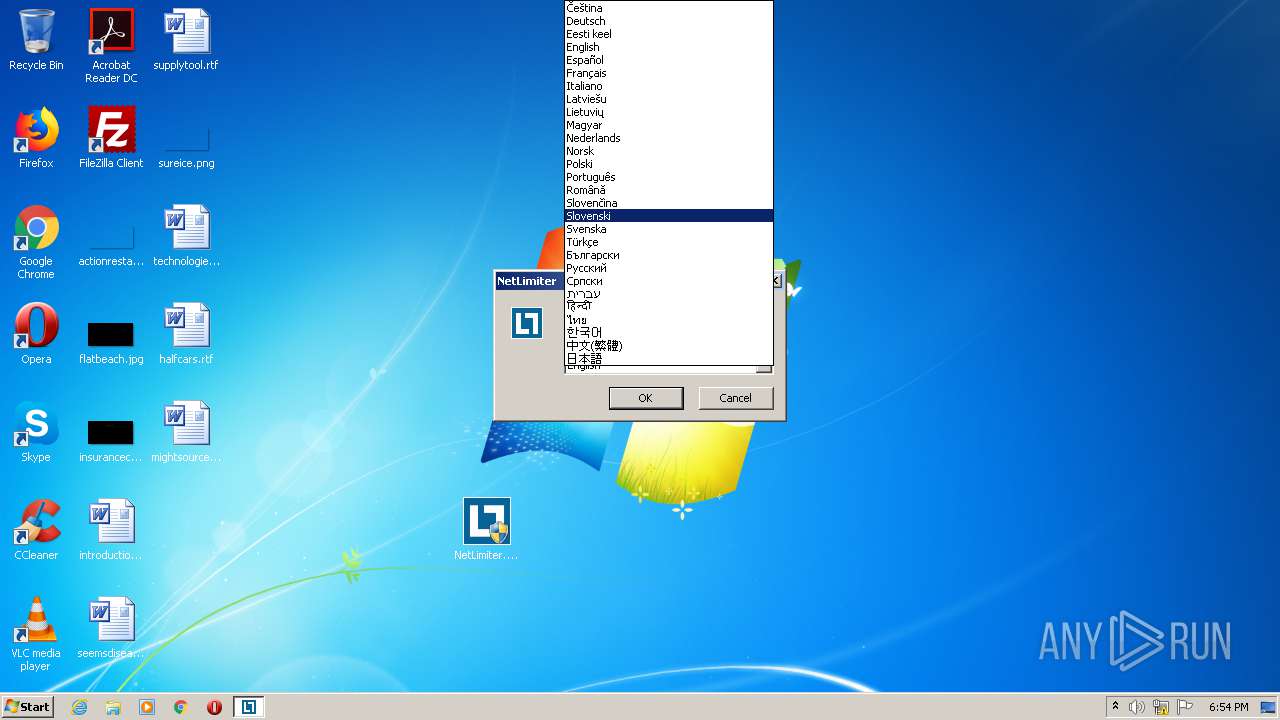Choose Čeština from the language list
The width and height of the screenshot is (1280, 720).
click(x=669, y=8)
